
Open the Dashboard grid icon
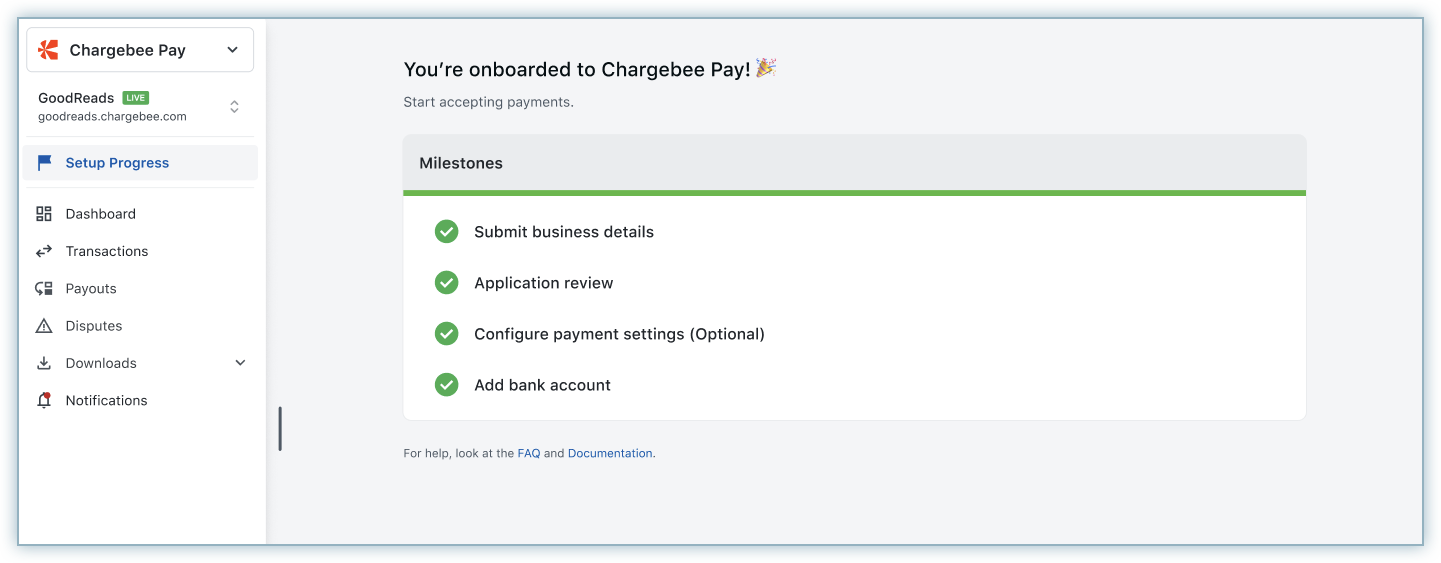point(44,214)
